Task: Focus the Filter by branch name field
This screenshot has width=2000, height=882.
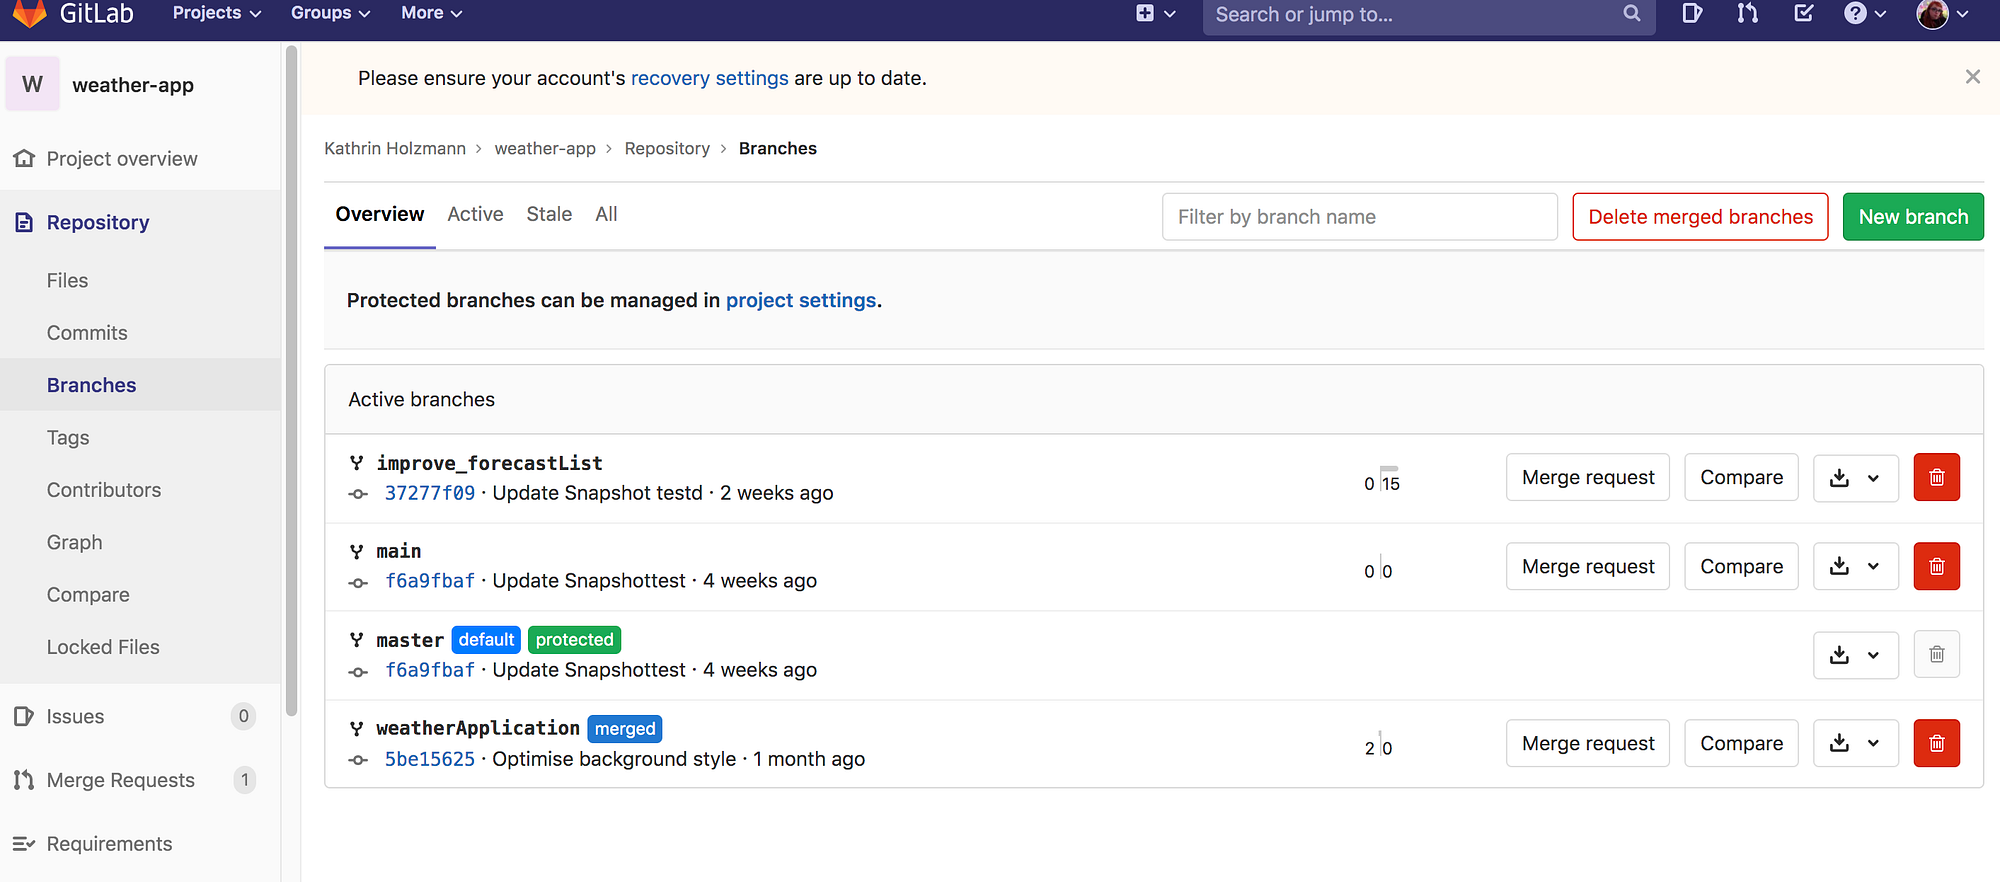Action: coord(1359,217)
